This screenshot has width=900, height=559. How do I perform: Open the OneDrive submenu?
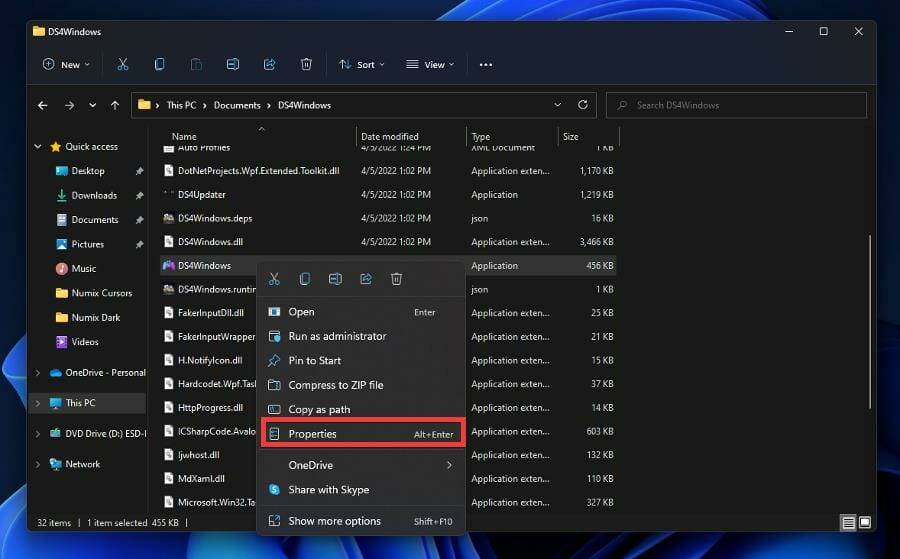click(x=360, y=465)
